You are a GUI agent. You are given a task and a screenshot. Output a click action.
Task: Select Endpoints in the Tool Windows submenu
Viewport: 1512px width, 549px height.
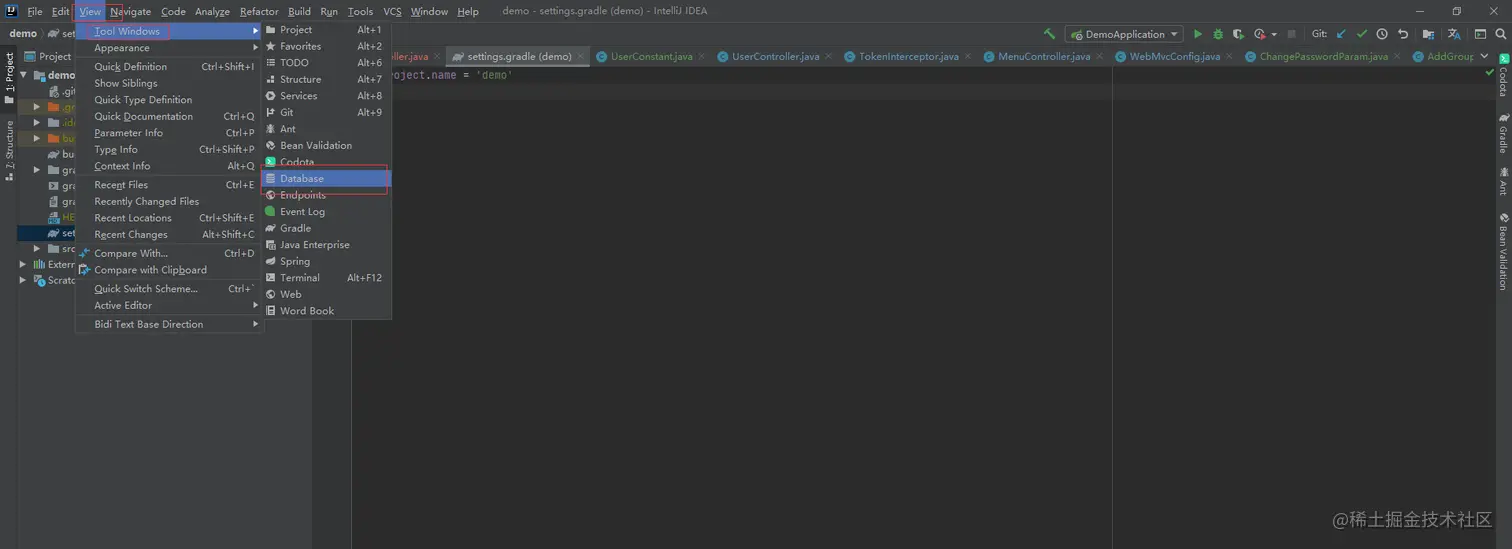pos(326,195)
